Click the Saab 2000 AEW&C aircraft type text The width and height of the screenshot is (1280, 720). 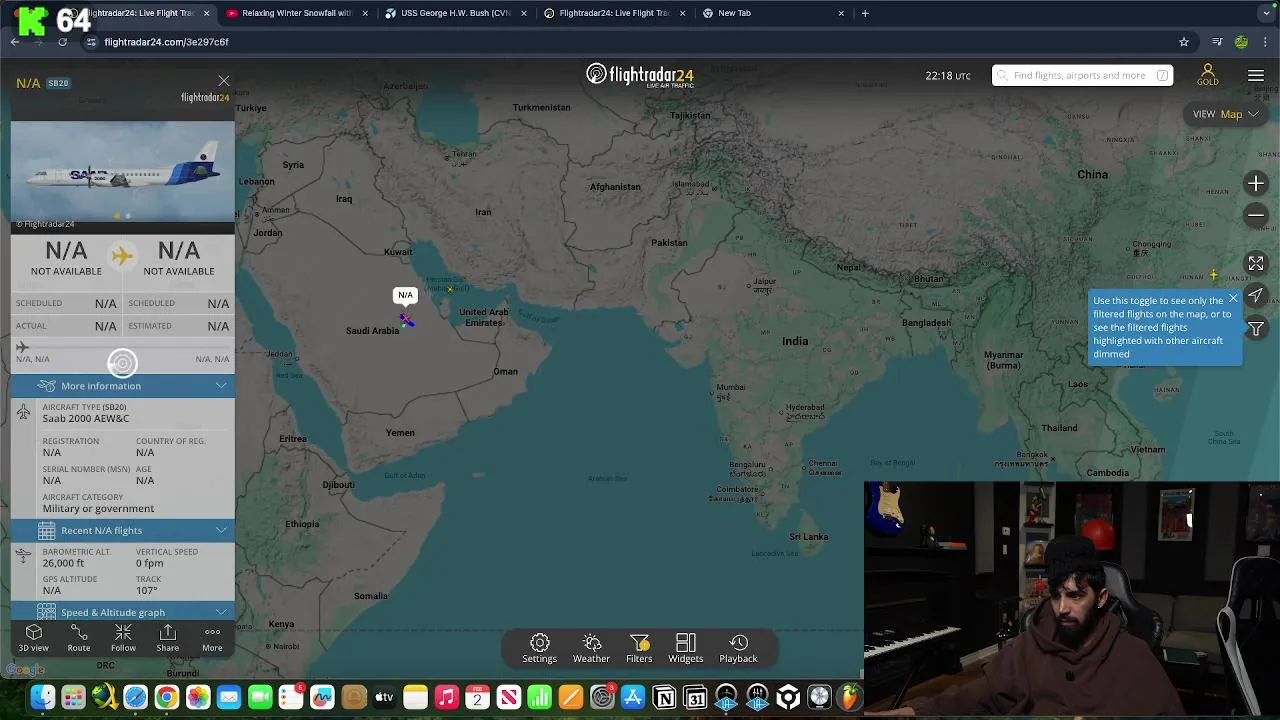click(86, 419)
